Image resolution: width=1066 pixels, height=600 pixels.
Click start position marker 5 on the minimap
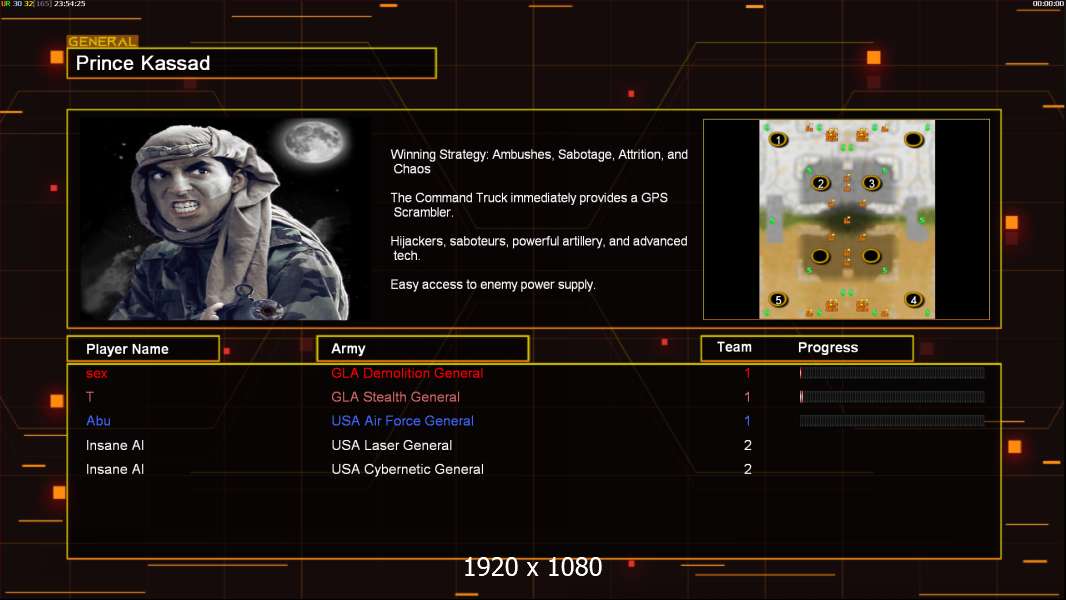coord(778,300)
